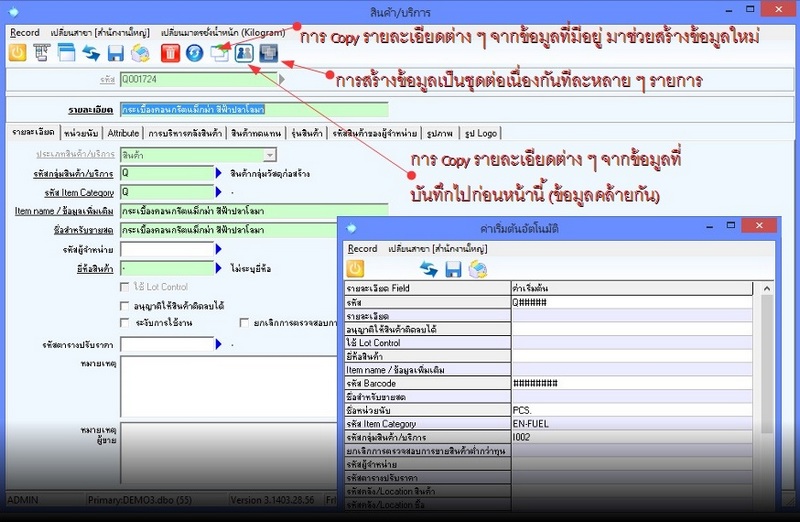Click the save icon in the default values dialog
The height and width of the screenshot is (522, 800).
pos(454,269)
